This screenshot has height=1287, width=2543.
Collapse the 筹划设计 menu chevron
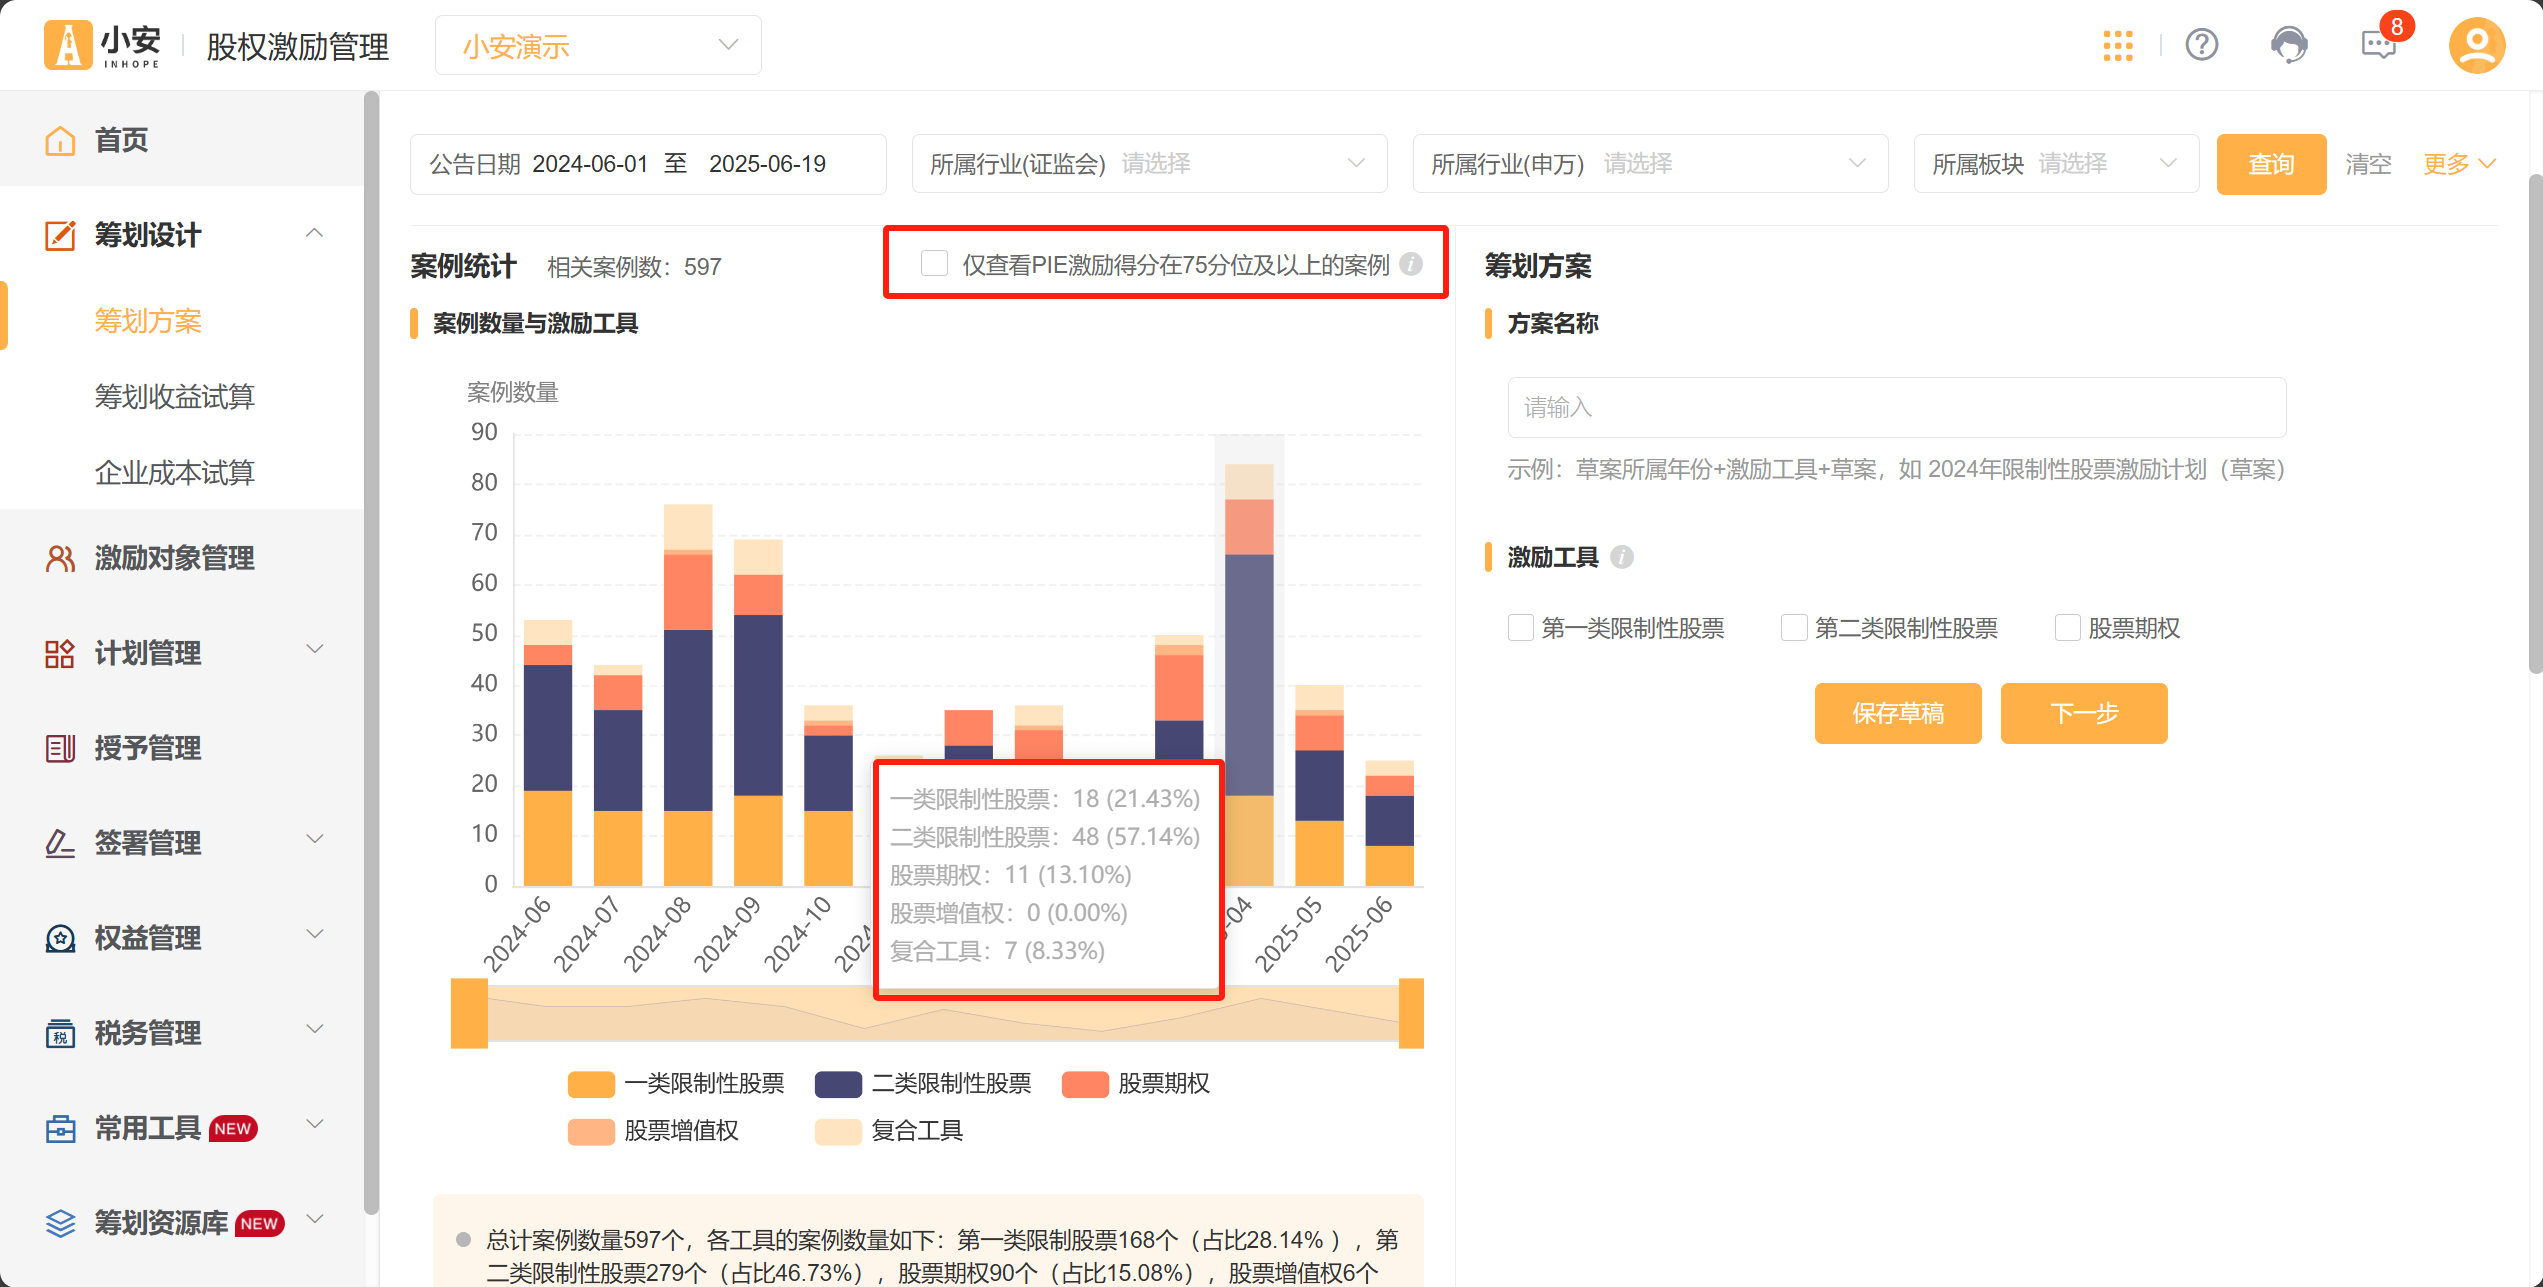314,234
